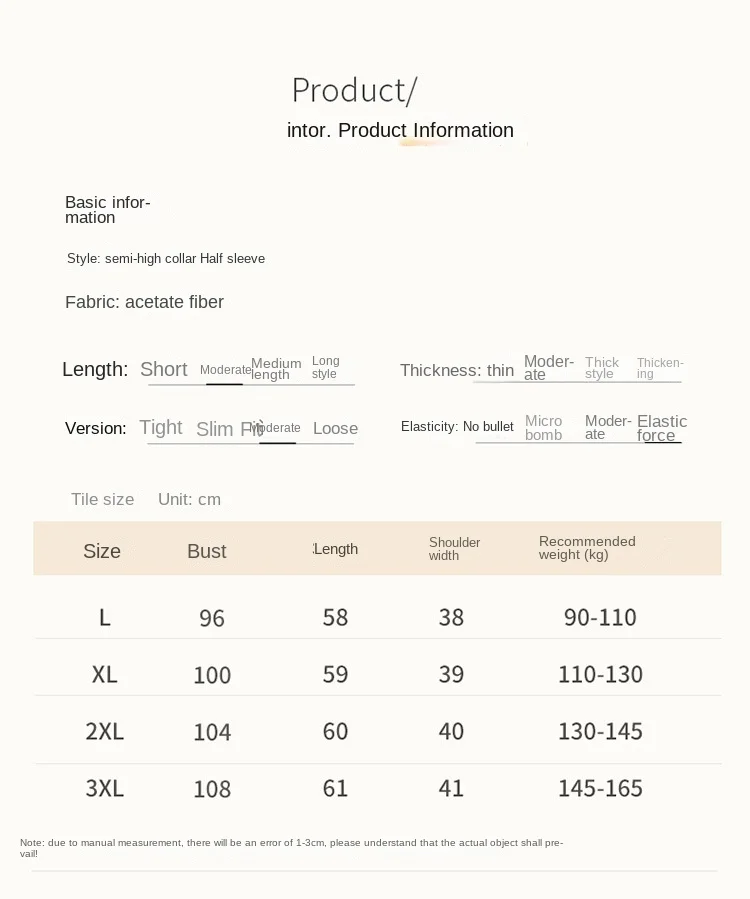This screenshot has width=750, height=899.
Task: Click the Bust column header
Action: pyautogui.click(x=207, y=551)
